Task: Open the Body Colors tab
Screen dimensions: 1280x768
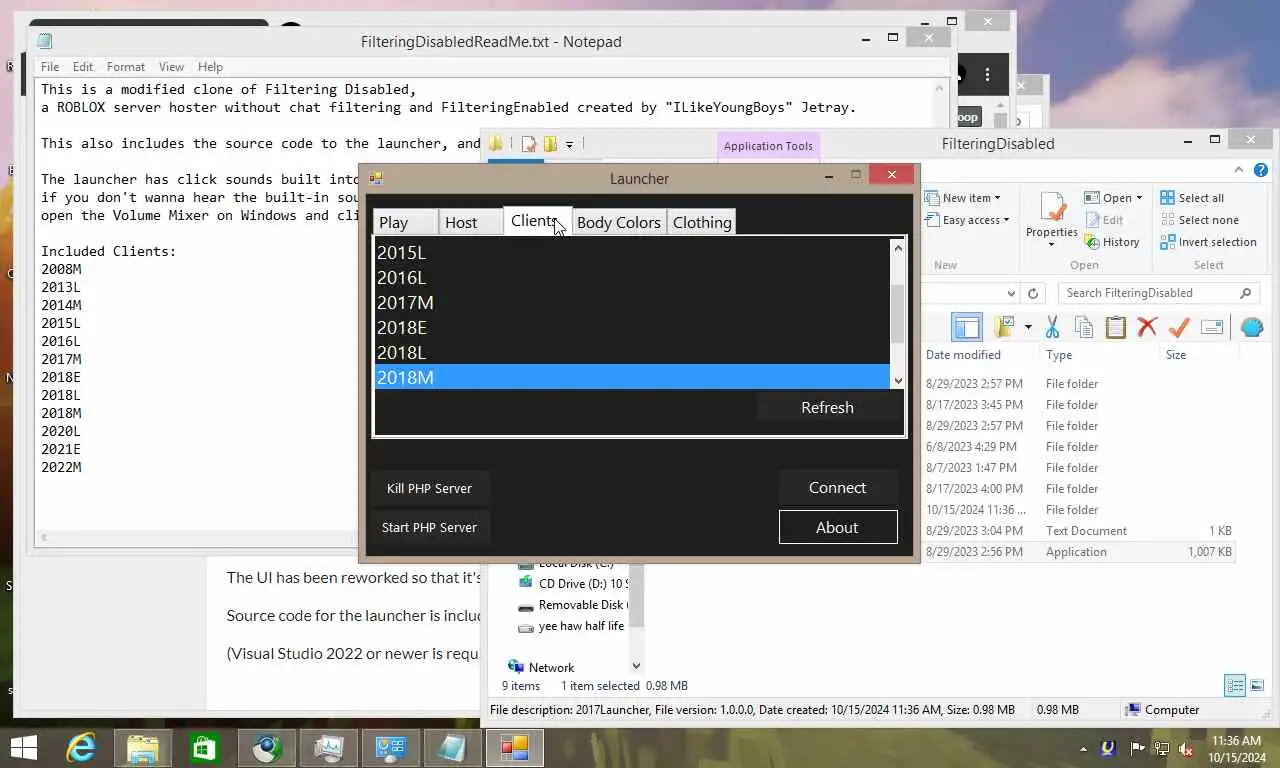Action: (x=619, y=222)
